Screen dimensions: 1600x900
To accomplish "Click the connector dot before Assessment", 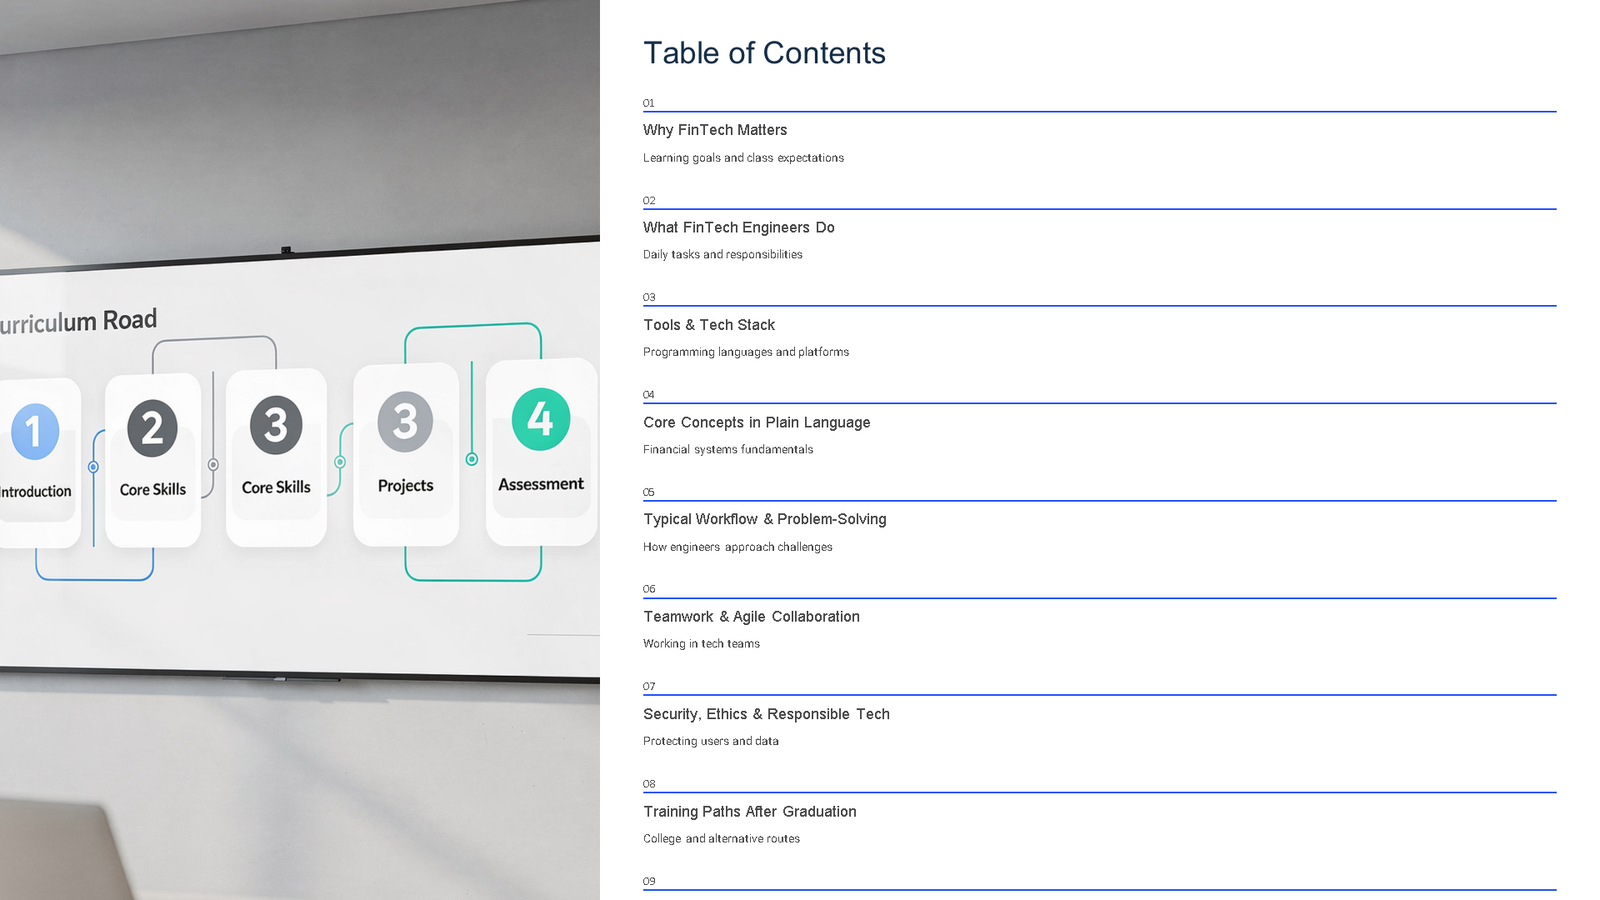I will 471,460.
